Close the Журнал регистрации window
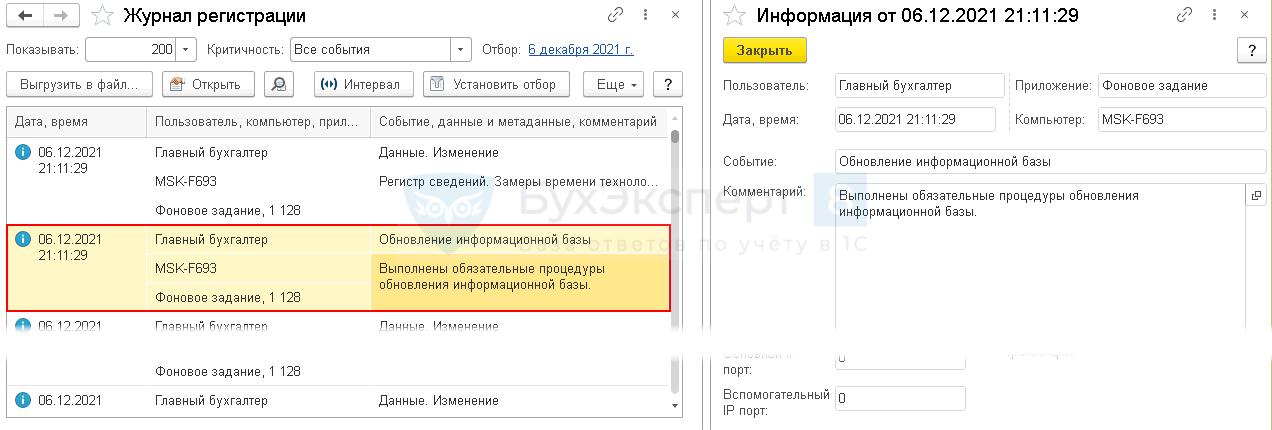 [x=675, y=15]
